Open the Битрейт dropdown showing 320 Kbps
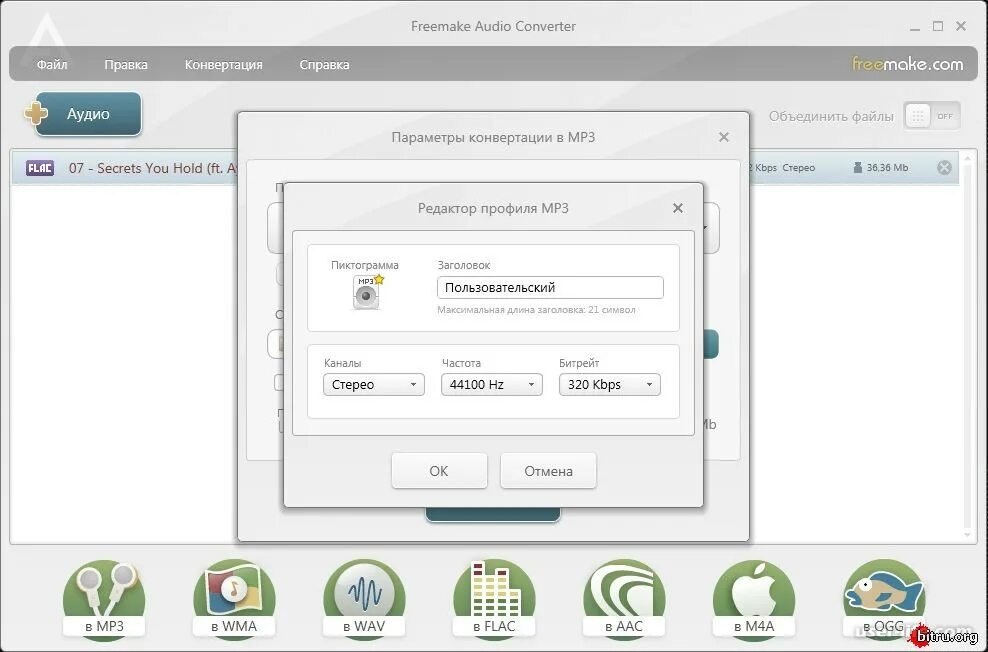This screenshot has height=652, width=988. click(x=609, y=385)
